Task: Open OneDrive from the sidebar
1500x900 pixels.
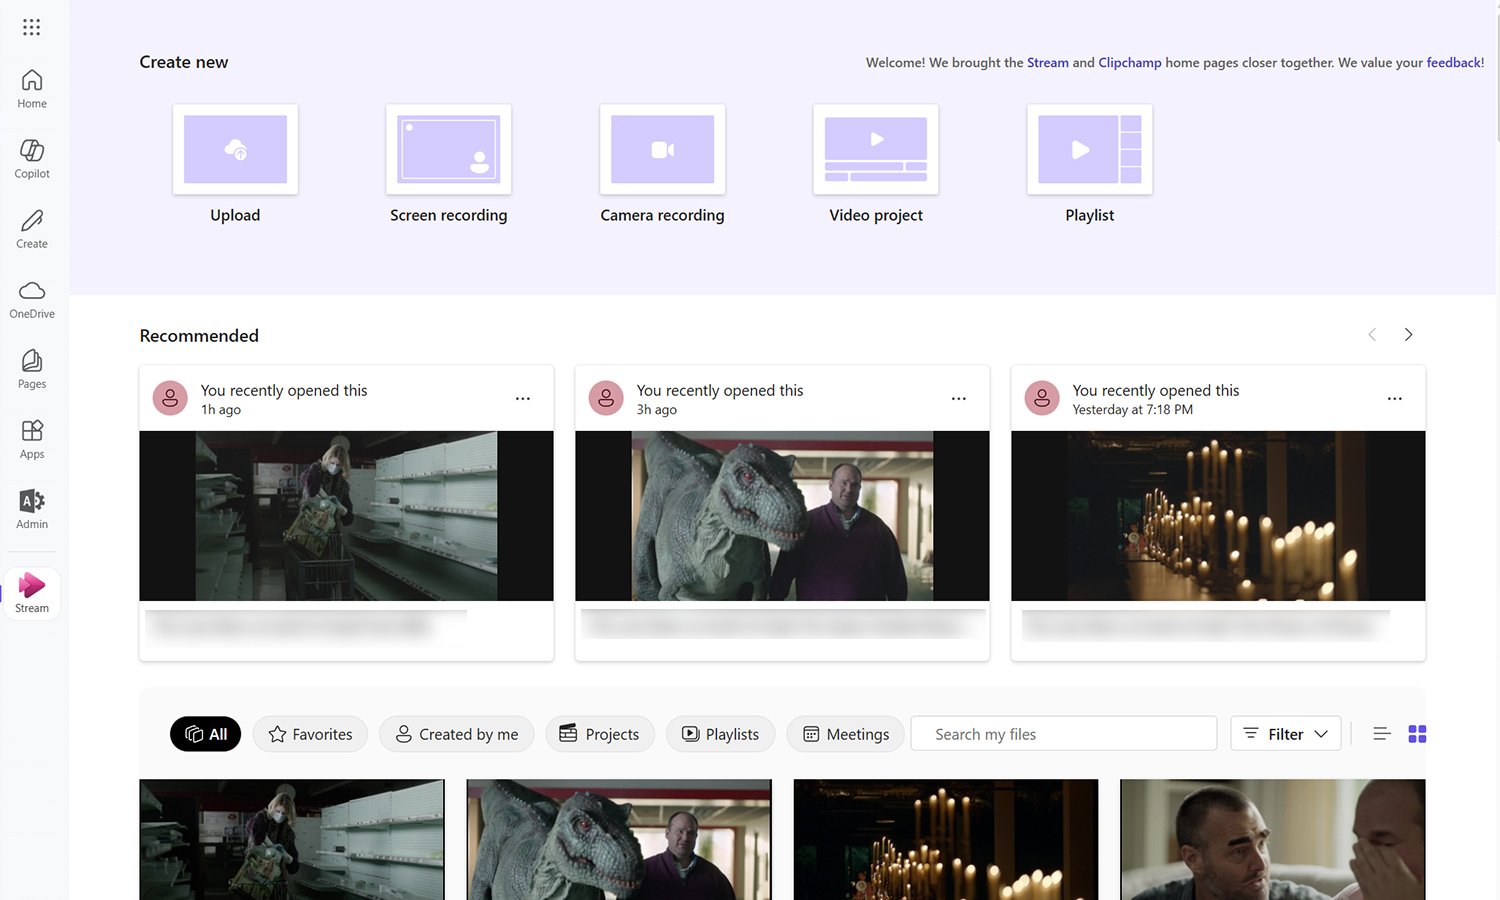Action: (x=32, y=299)
